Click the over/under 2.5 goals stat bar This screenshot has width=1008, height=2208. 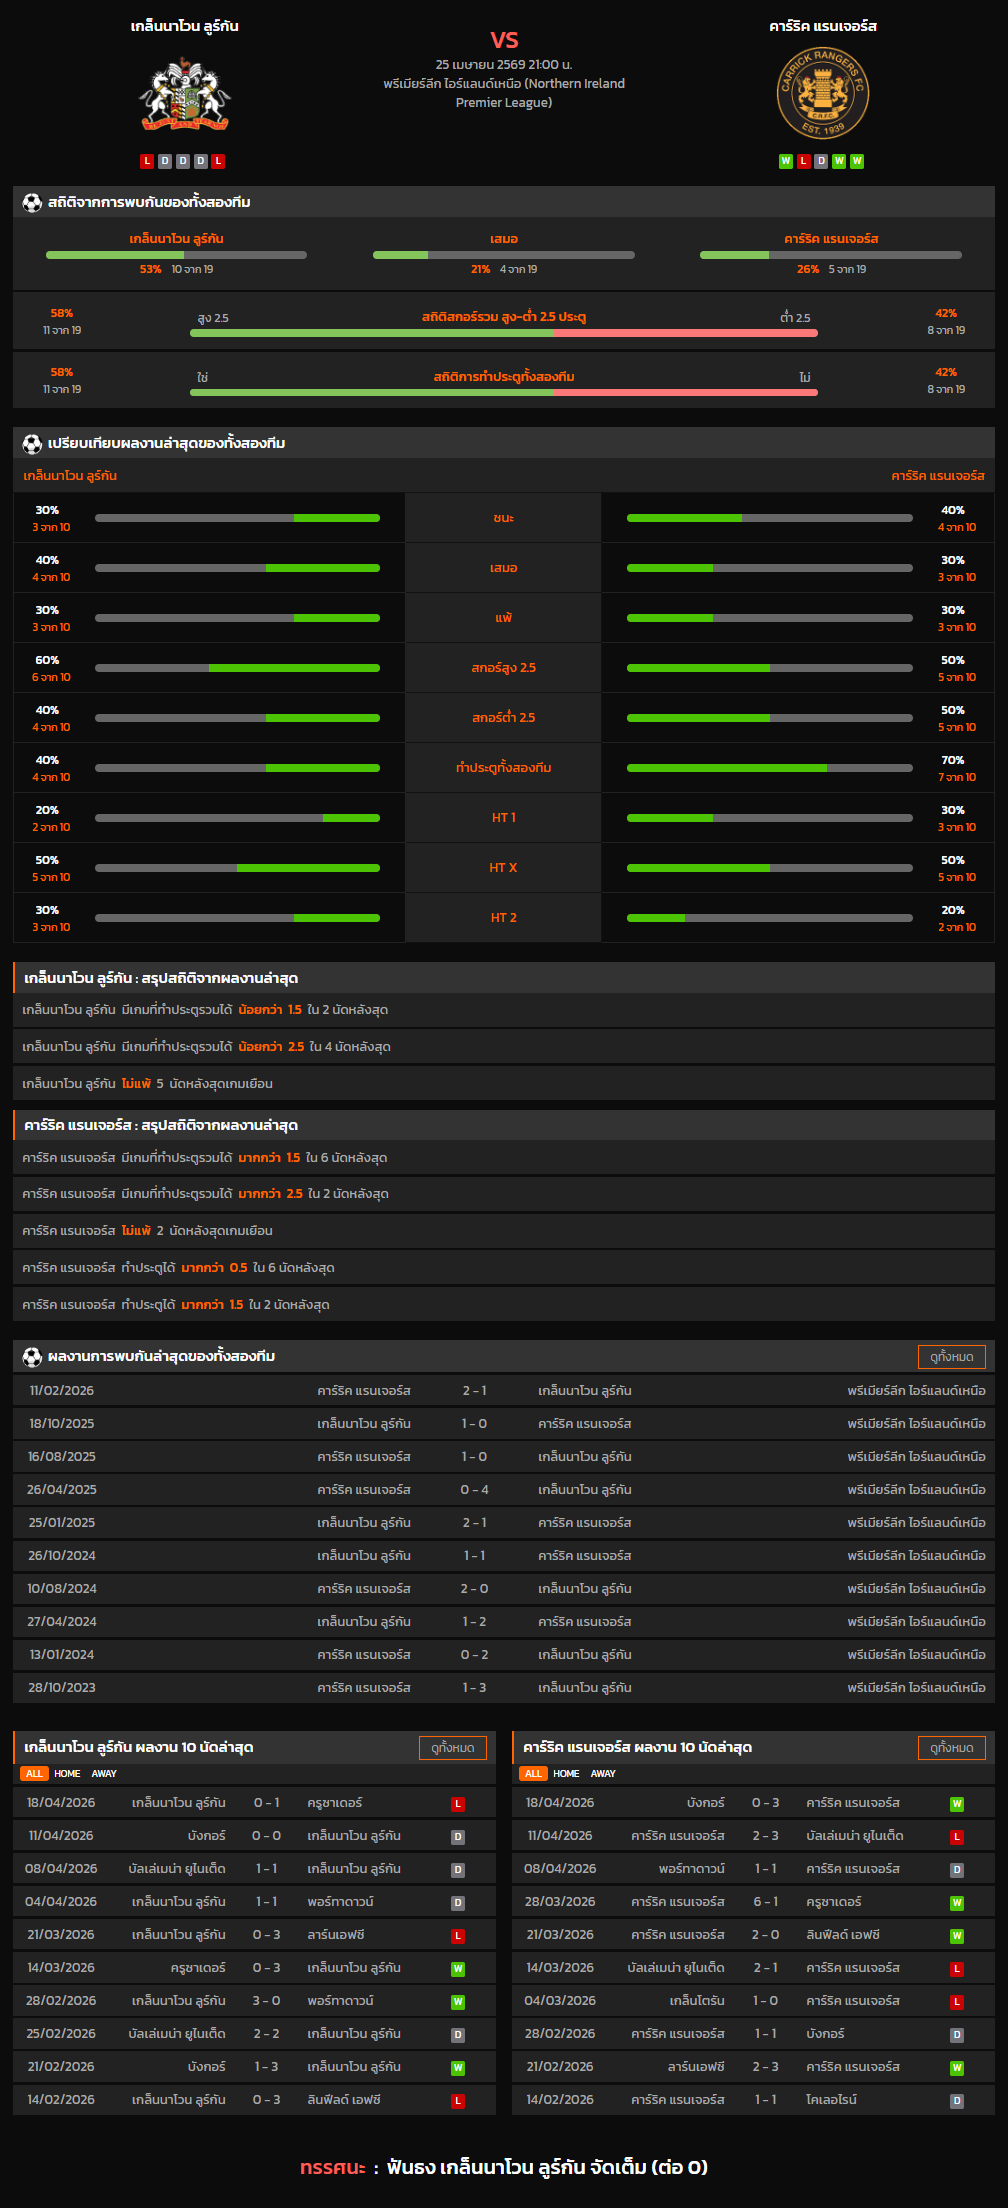point(503,333)
